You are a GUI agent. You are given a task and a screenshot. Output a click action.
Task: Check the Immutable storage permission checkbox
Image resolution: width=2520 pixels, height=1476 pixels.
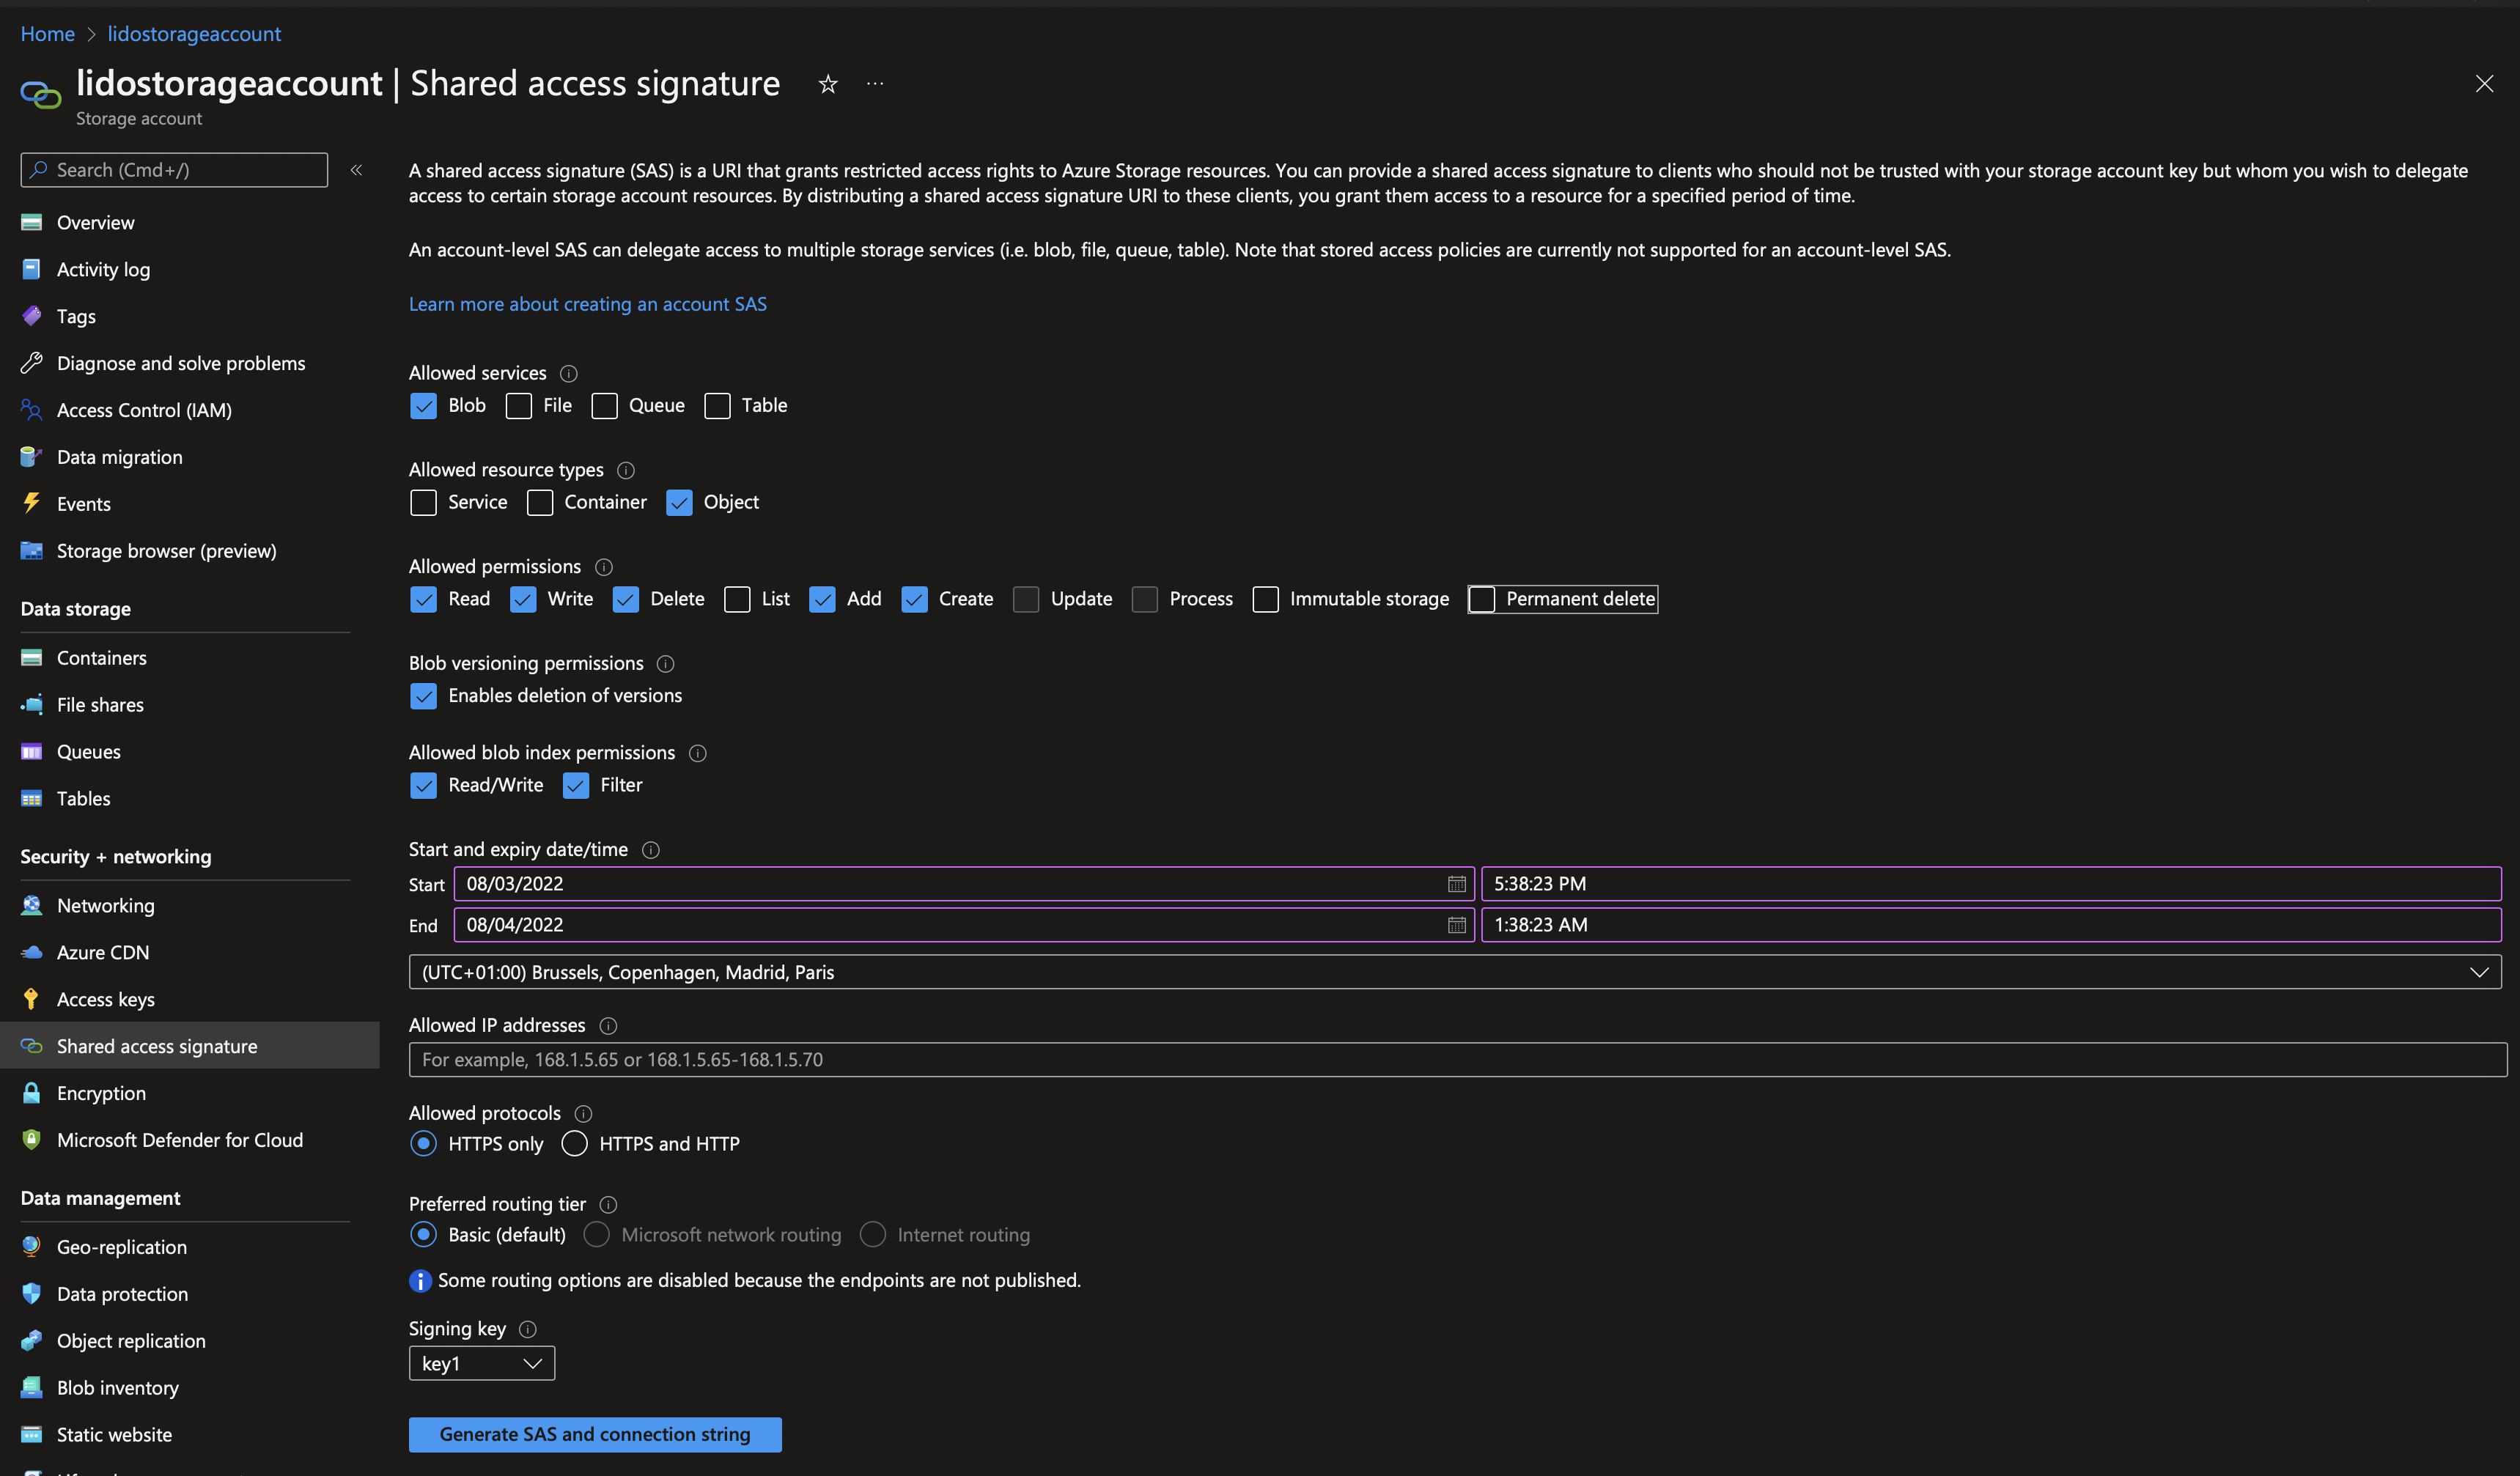pyautogui.click(x=1265, y=600)
